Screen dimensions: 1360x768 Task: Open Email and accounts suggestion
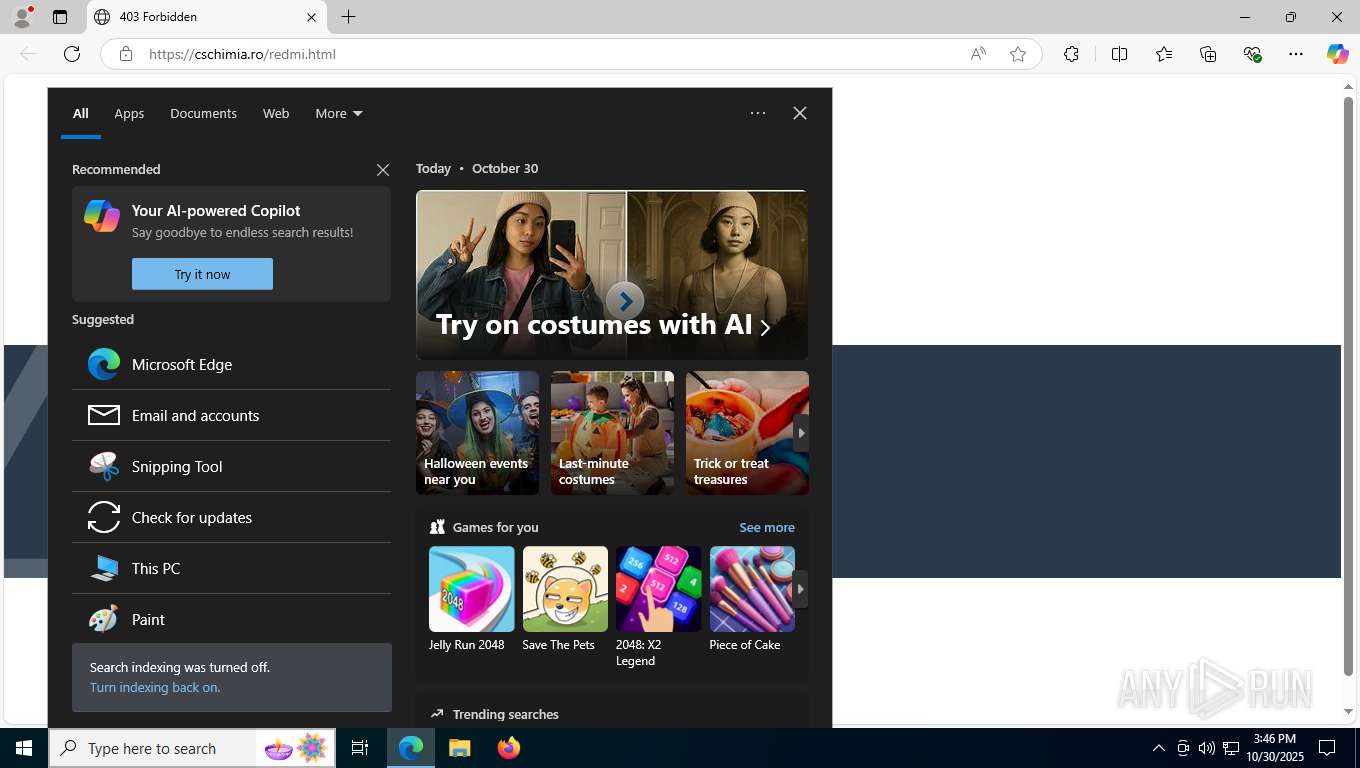231,415
